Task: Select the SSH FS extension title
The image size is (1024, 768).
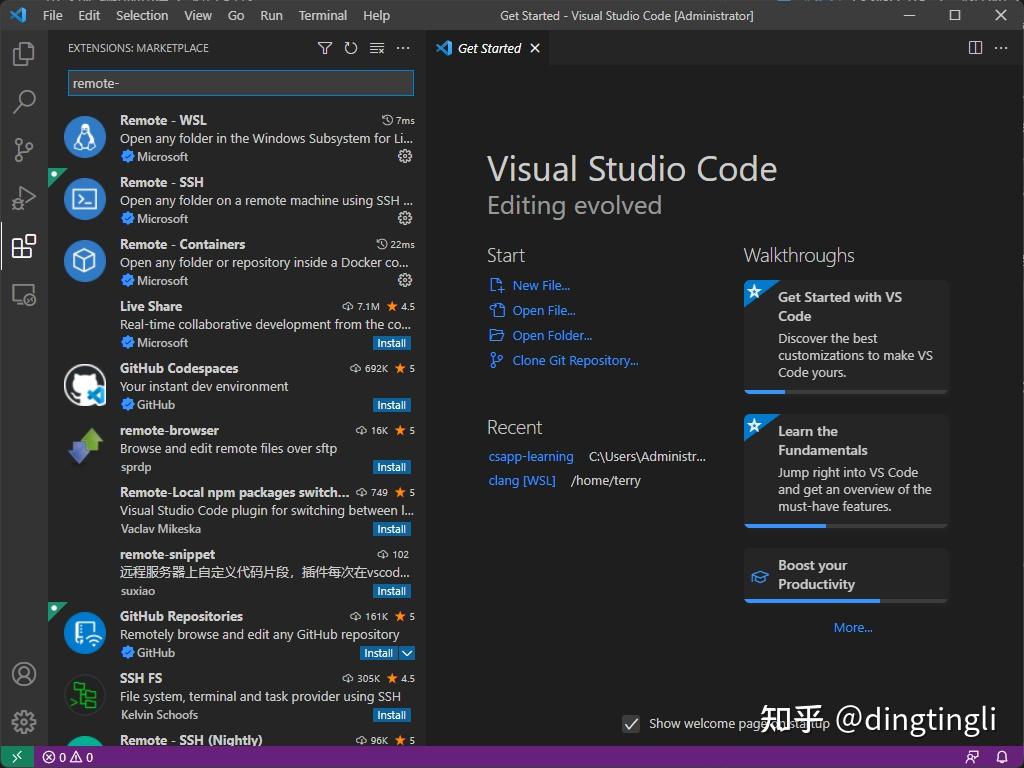Action: tap(140, 678)
